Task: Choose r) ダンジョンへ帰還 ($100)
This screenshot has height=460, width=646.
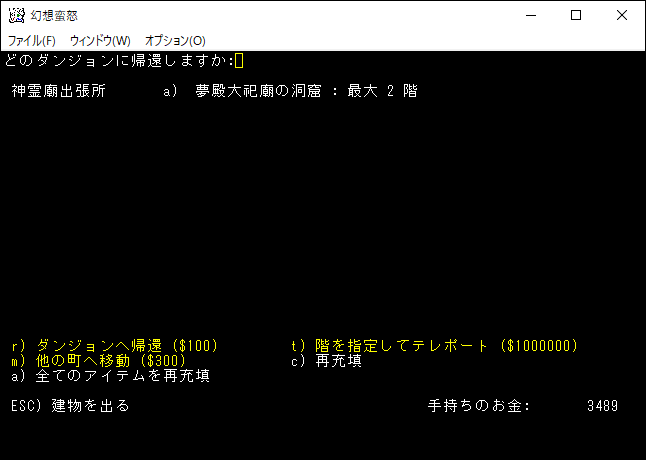Action: coord(114,346)
